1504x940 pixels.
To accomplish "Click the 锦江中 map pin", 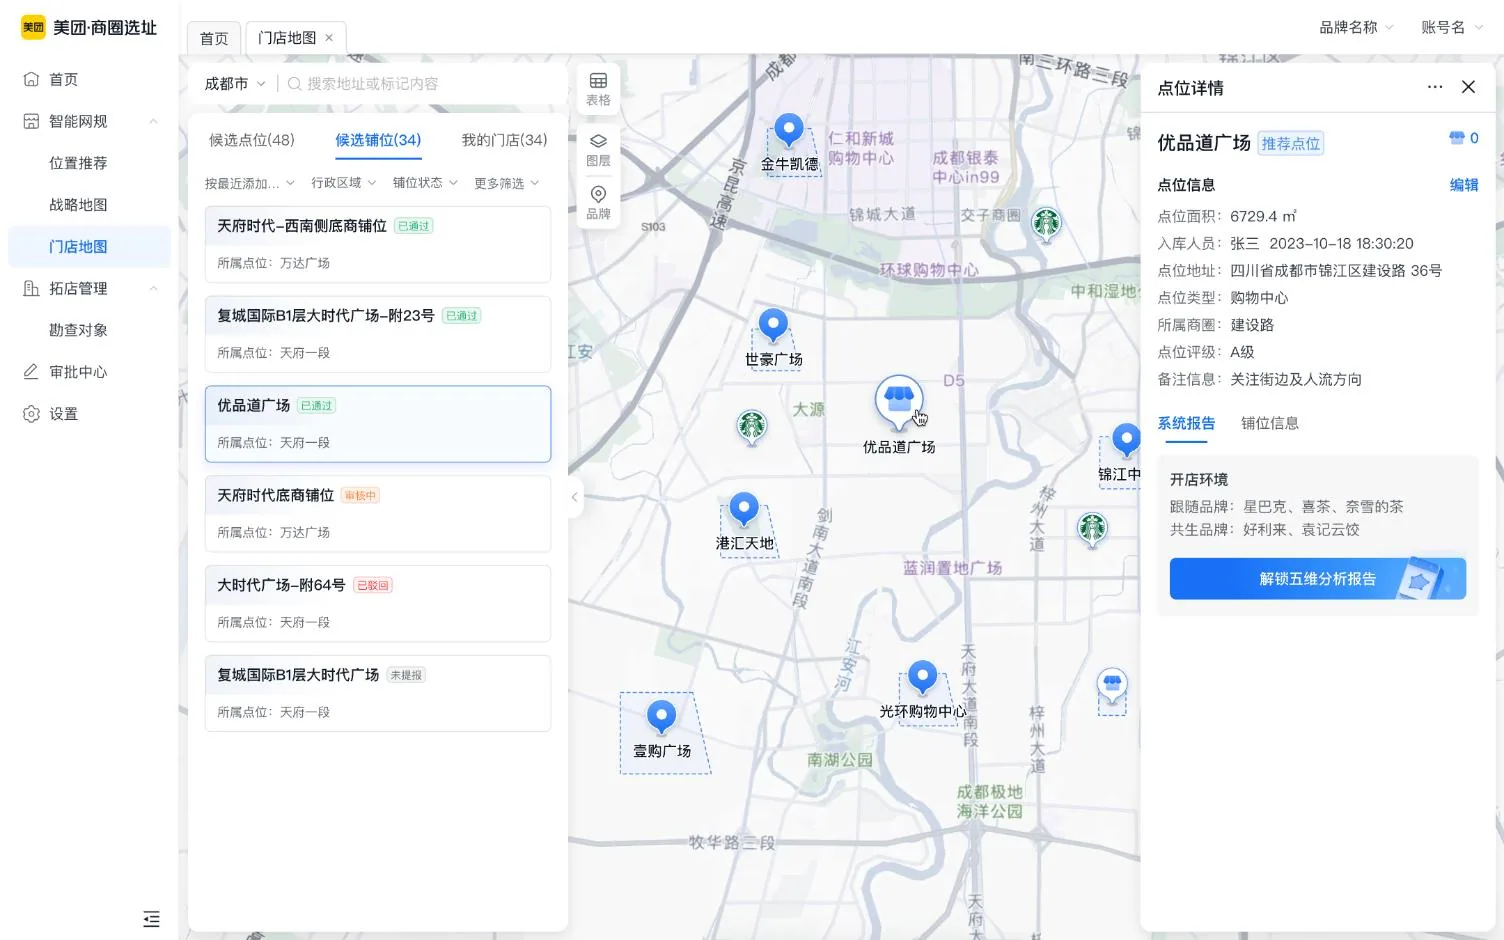I will pos(1126,440).
